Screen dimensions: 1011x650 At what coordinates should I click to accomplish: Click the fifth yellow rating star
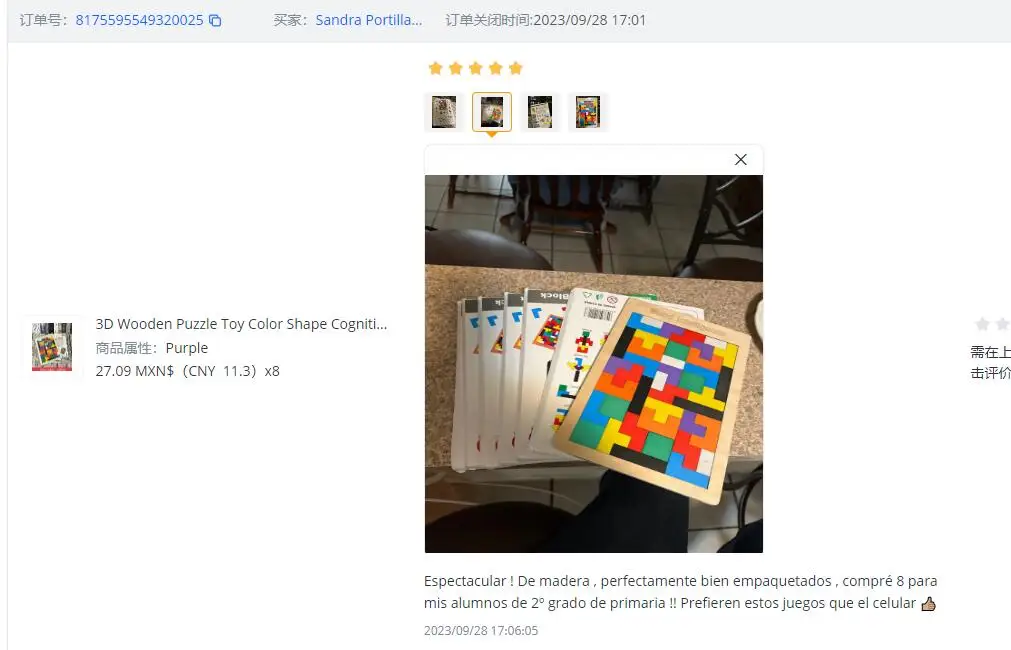(516, 68)
